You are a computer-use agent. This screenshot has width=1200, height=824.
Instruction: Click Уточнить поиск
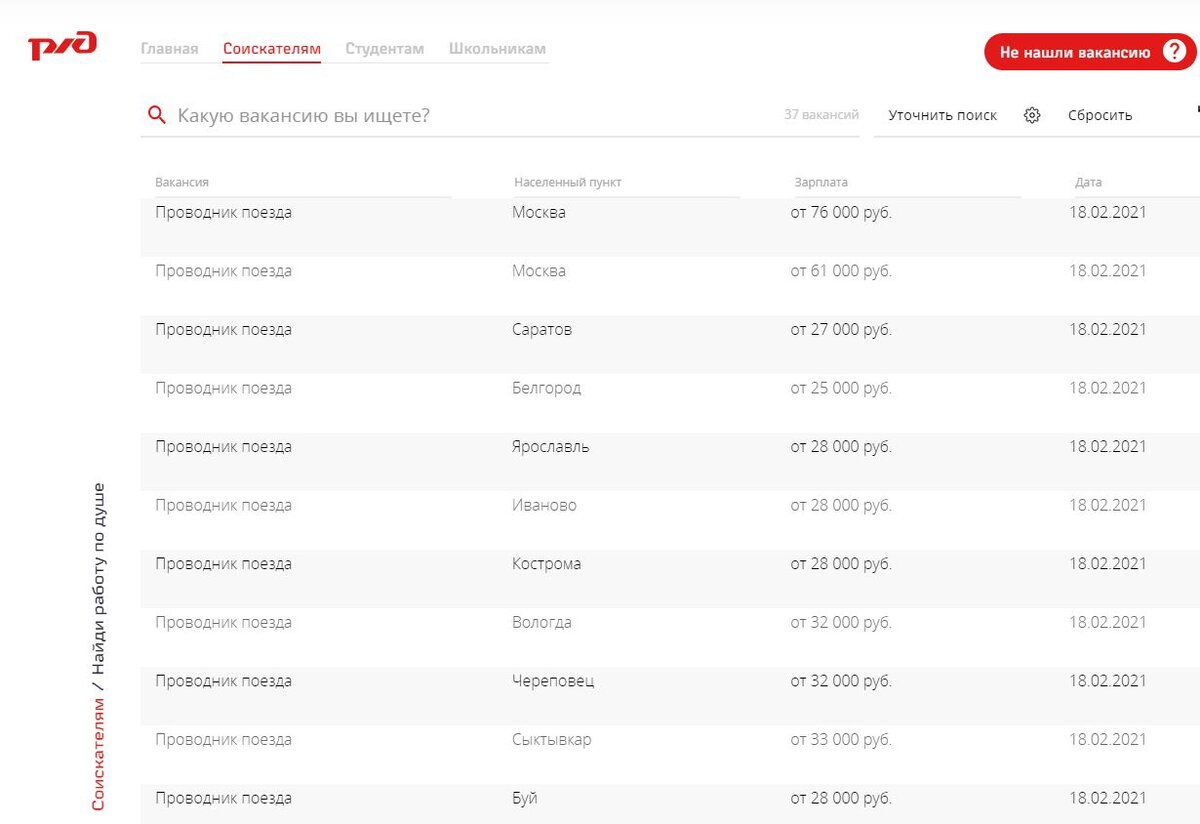[943, 115]
